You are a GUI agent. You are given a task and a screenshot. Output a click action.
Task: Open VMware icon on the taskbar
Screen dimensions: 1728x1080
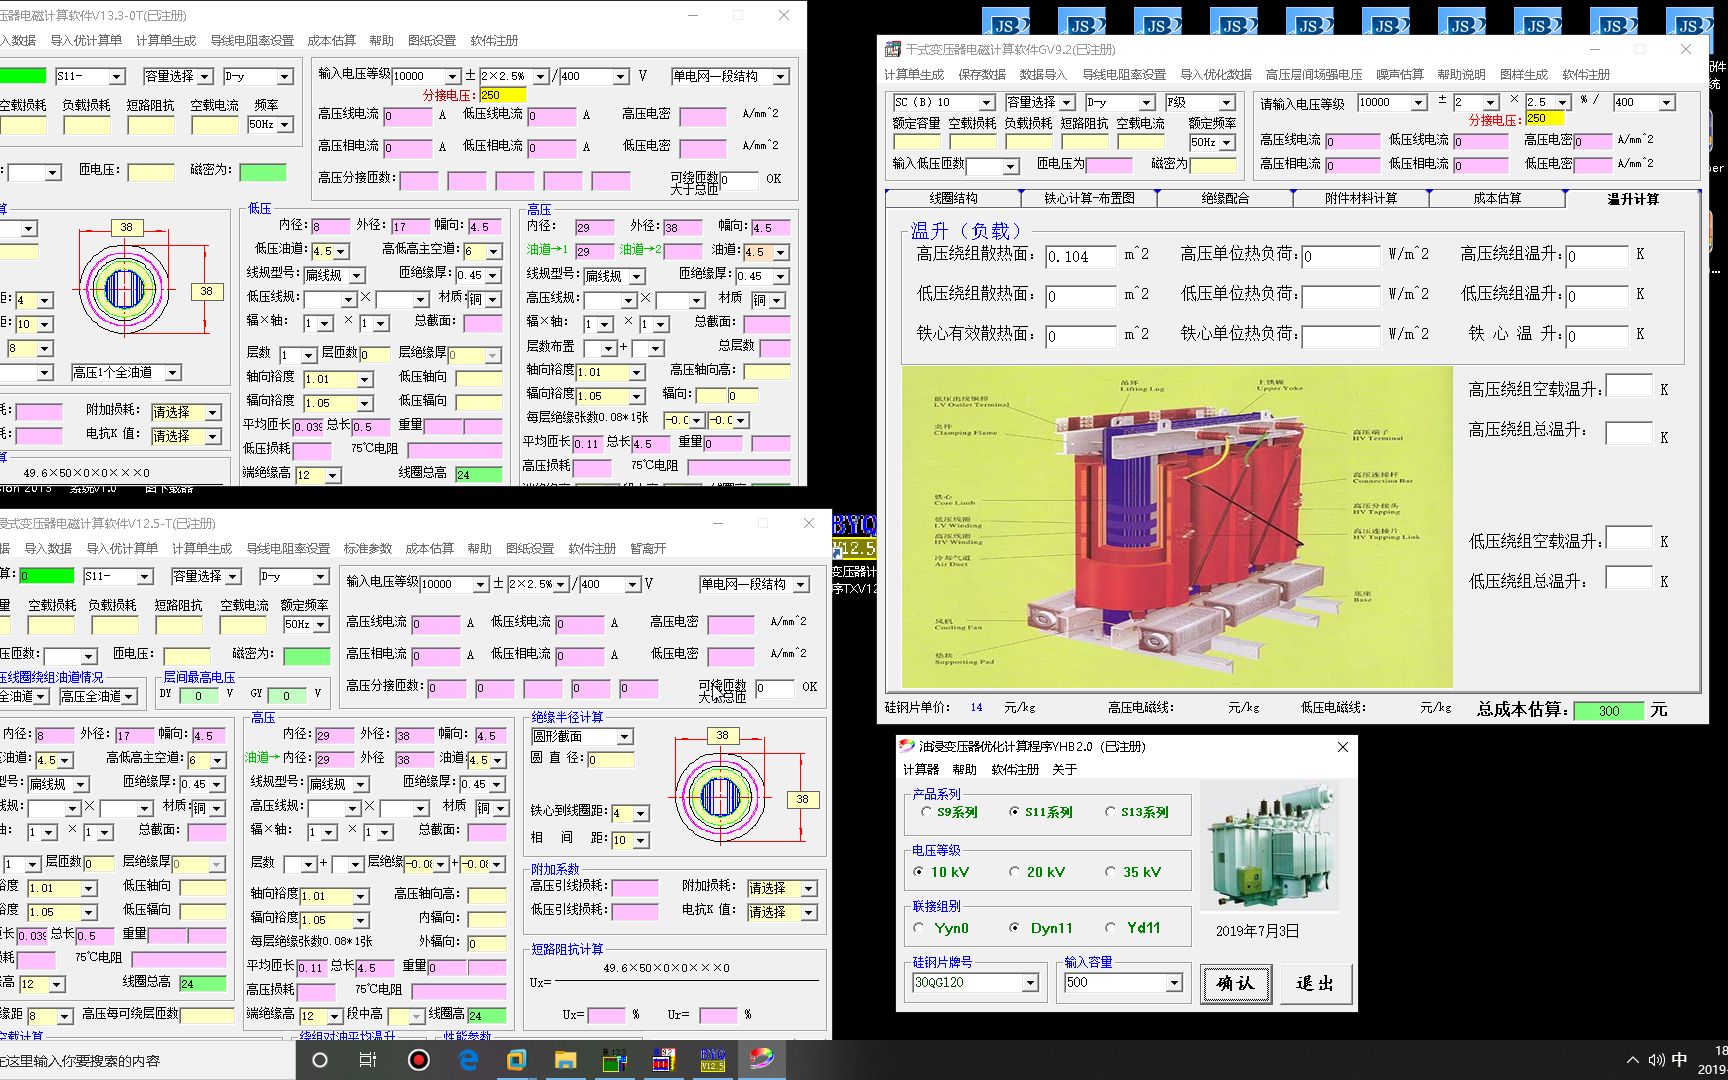tap(516, 1060)
